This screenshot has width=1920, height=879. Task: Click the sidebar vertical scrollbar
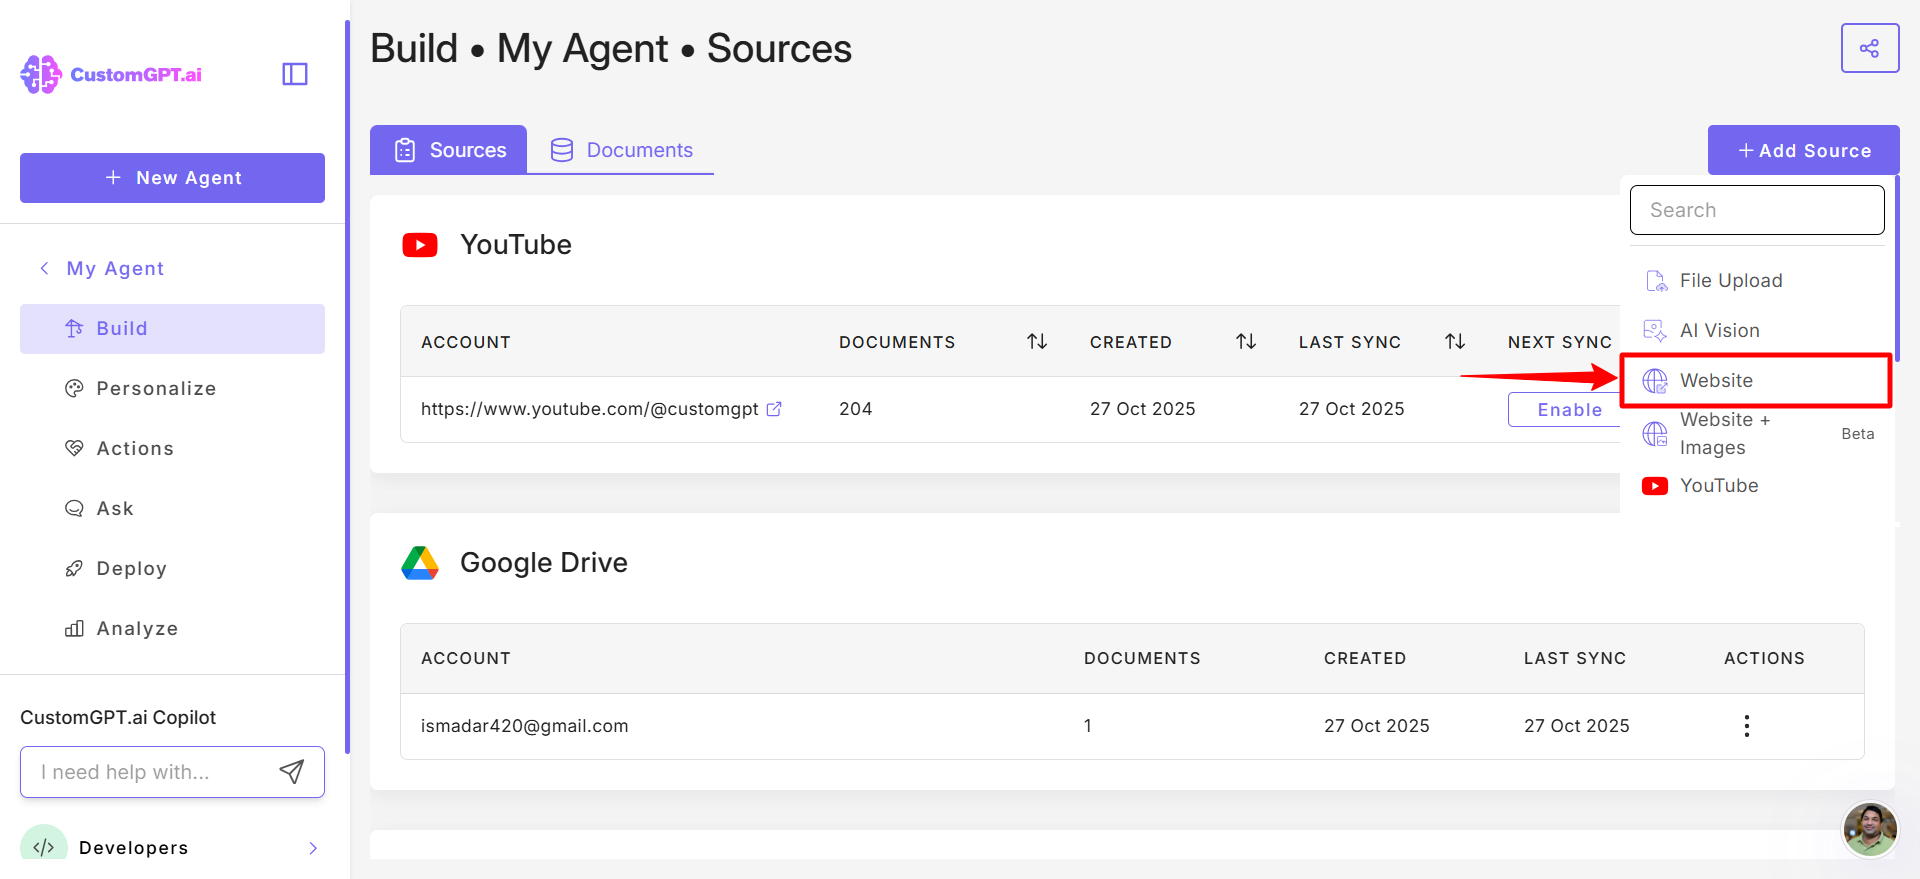coord(347,388)
